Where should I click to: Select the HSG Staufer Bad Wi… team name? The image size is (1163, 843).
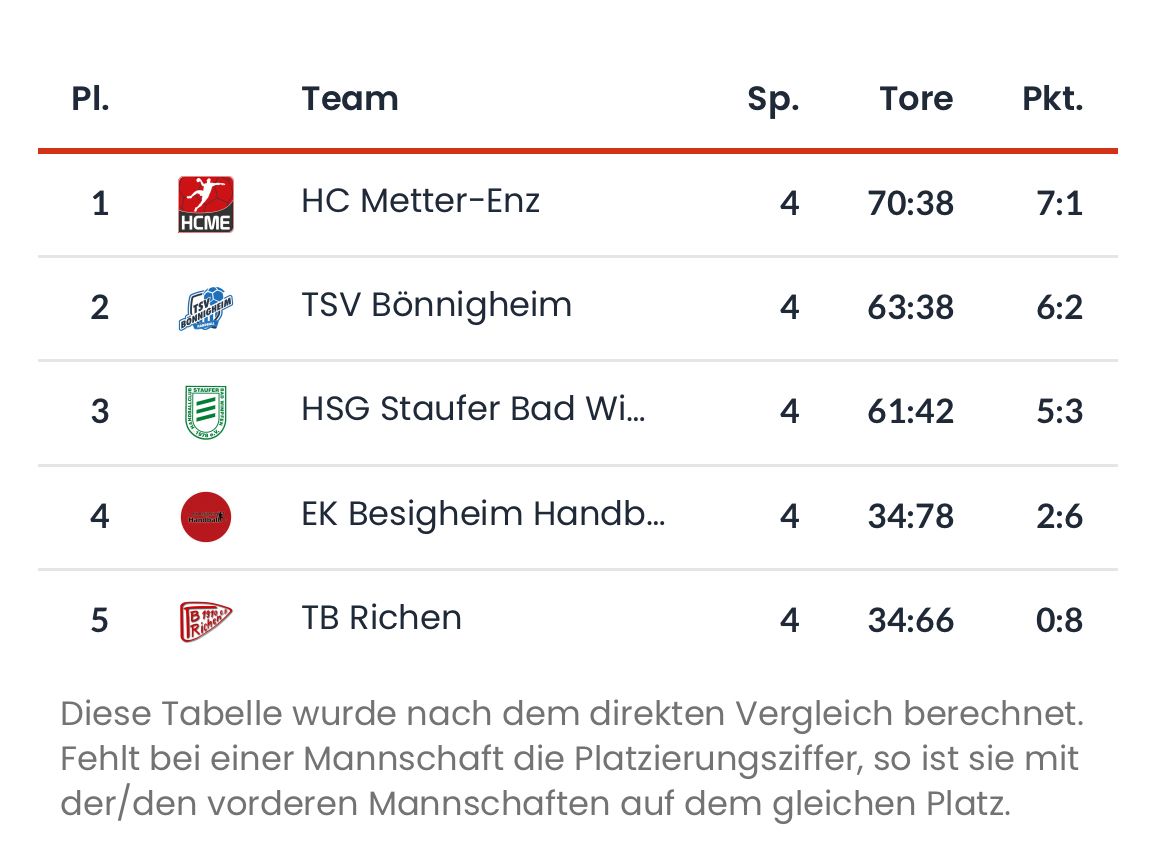[473, 409]
